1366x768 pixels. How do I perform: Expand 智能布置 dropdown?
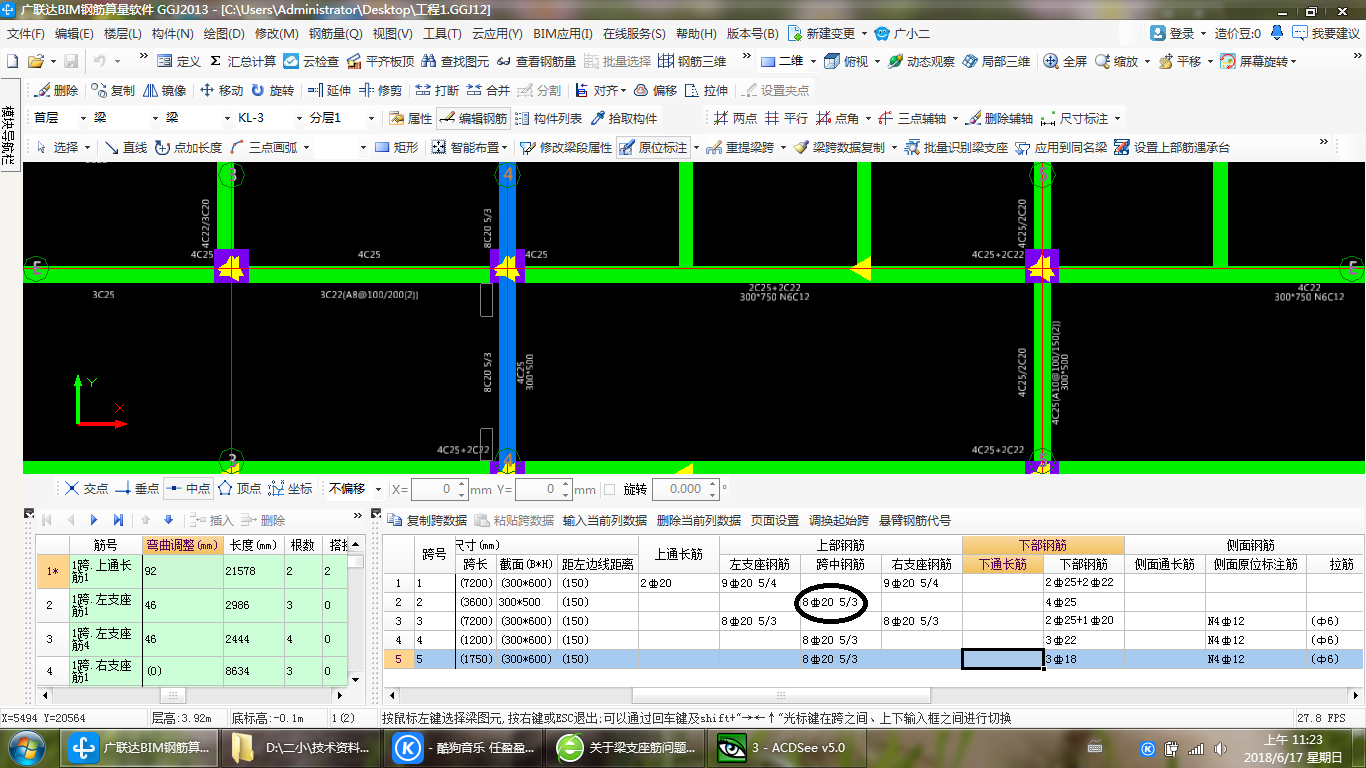(x=506, y=147)
